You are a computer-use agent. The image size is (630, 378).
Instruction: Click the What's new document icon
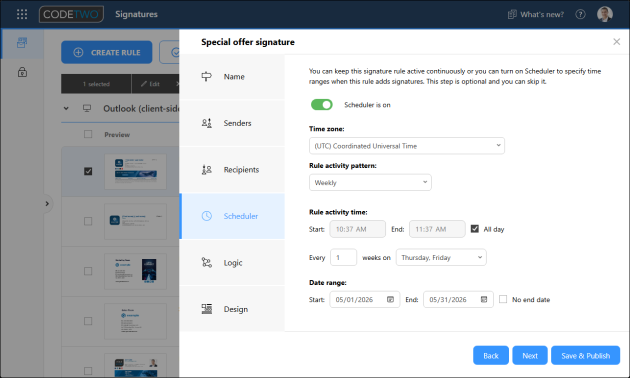point(512,14)
